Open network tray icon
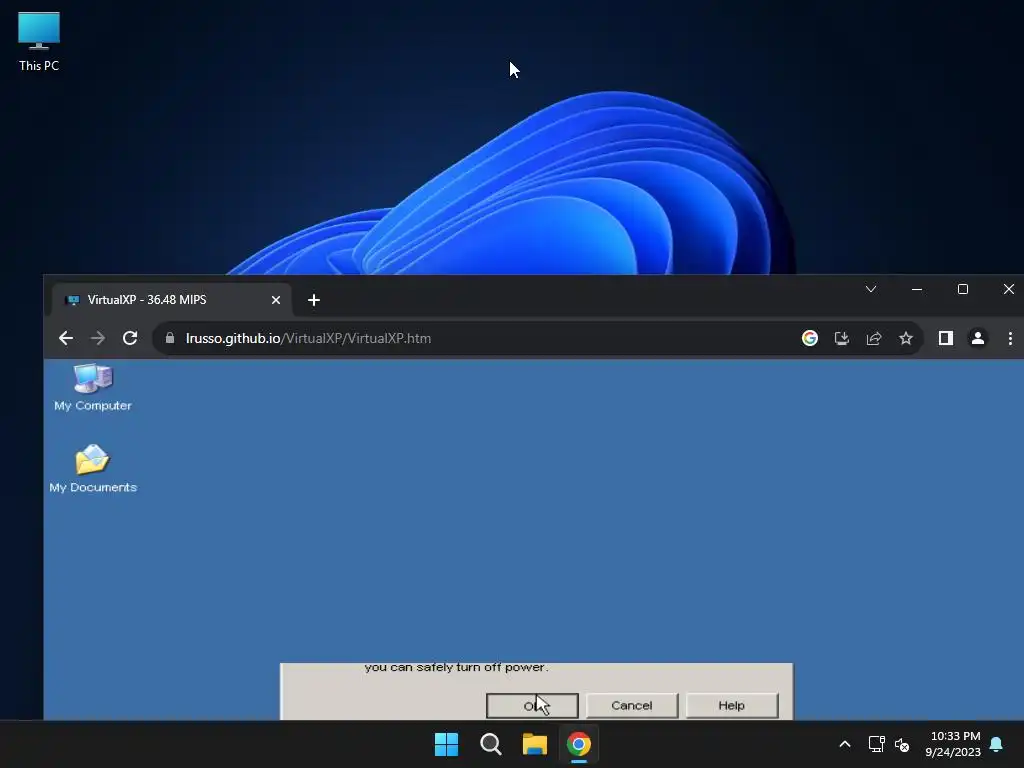 (x=876, y=744)
